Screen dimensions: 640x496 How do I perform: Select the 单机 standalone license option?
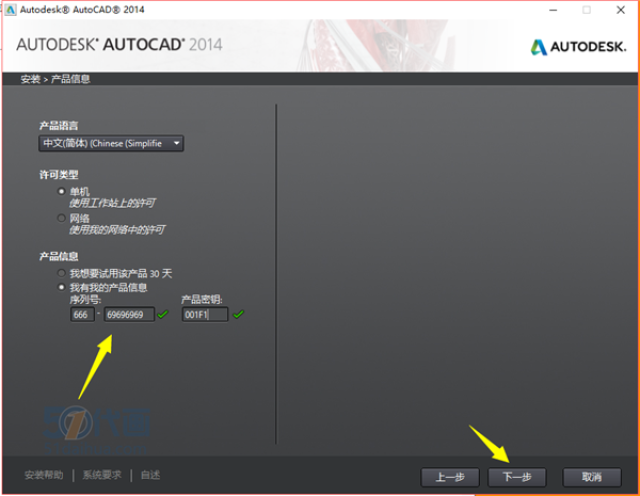click(61, 191)
